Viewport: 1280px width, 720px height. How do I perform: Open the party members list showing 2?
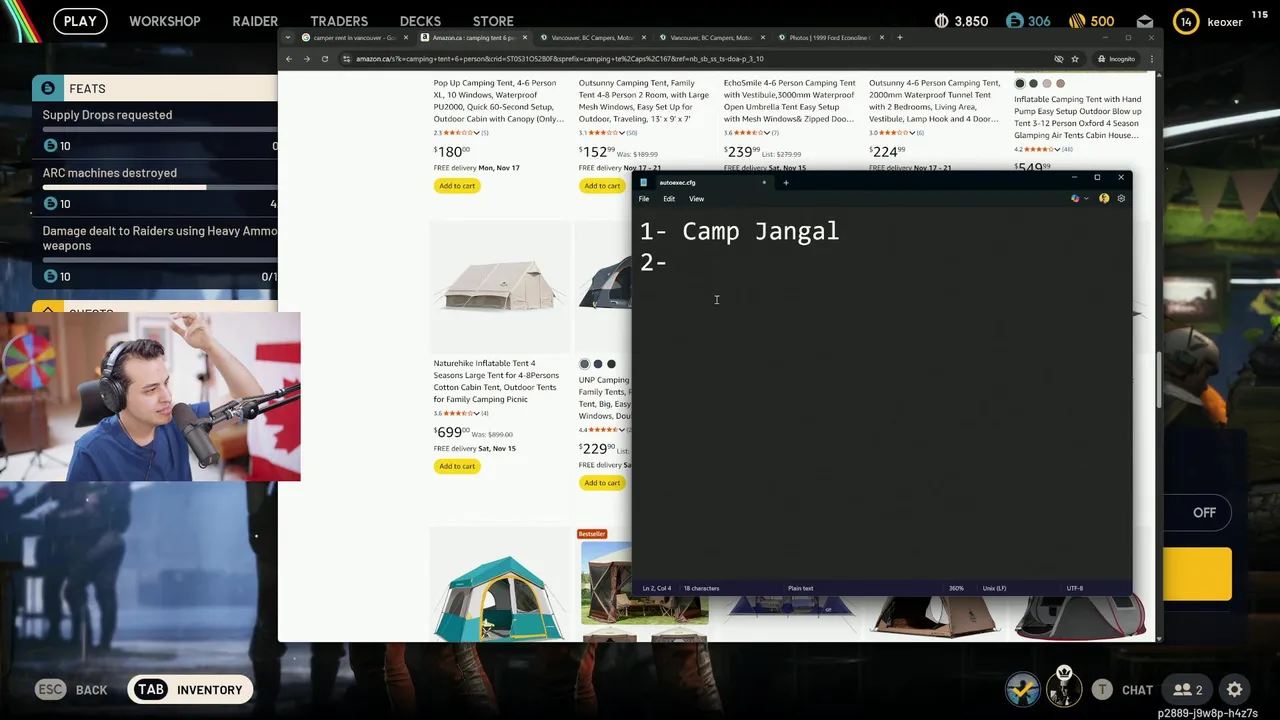(x=1188, y=690)
